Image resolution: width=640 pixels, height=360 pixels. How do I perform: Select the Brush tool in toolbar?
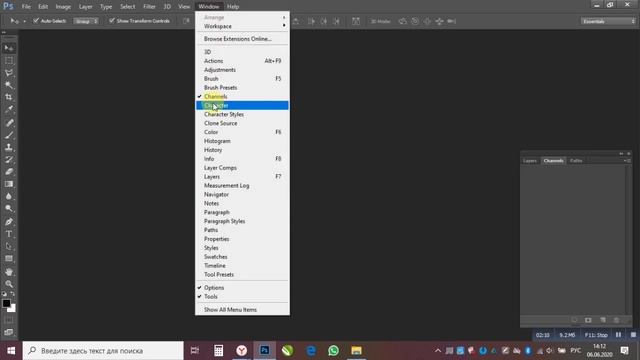[x=9, y=135]
